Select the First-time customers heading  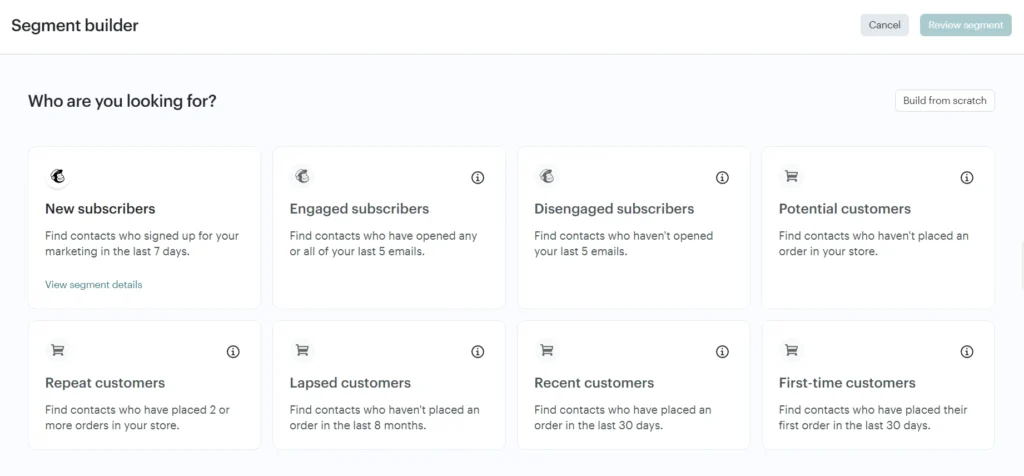(x=847, y=383)
